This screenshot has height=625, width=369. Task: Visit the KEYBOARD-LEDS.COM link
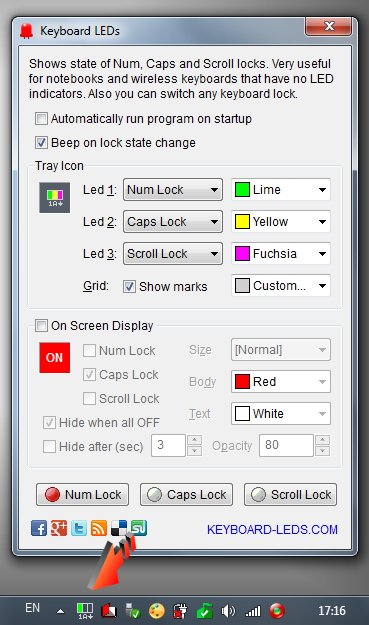tap(272, 530)
